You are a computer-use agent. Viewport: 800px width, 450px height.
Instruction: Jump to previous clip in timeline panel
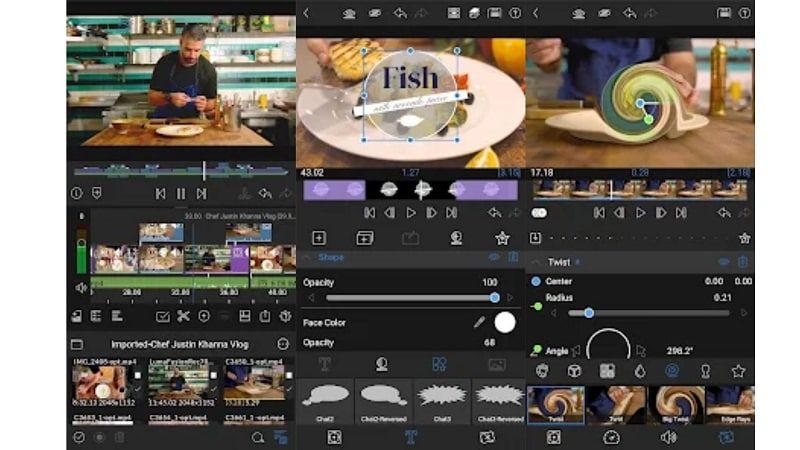point(160,194)
